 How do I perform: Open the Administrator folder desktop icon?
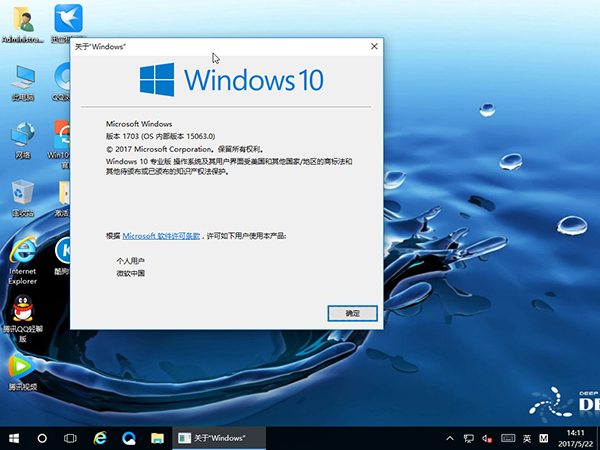click(23, 22)
